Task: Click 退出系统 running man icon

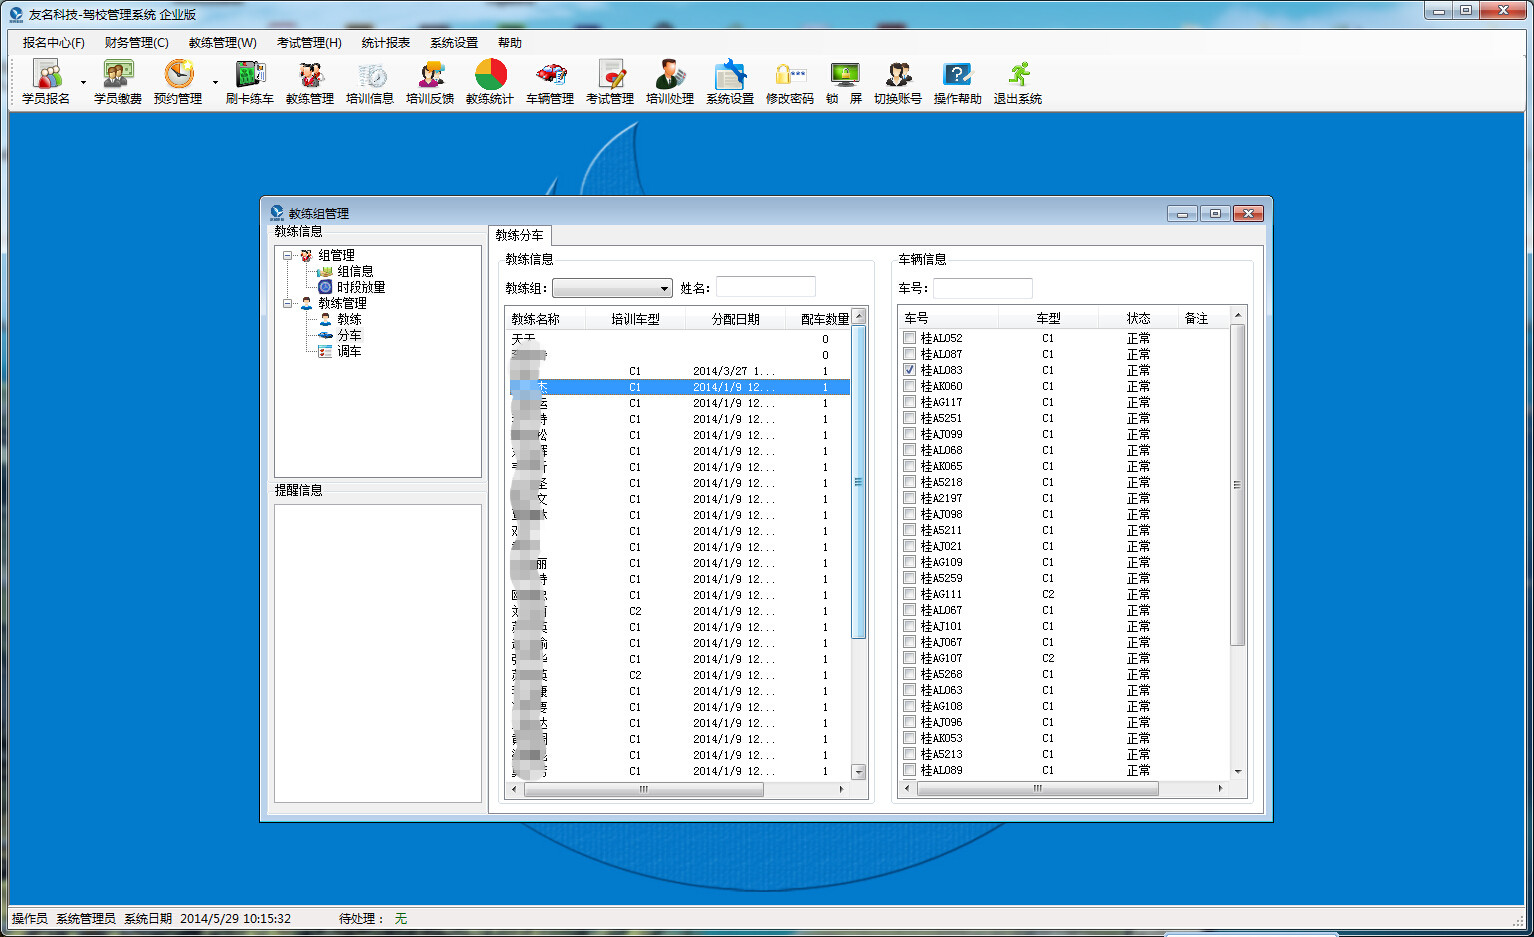Action: pos(1018,82)
